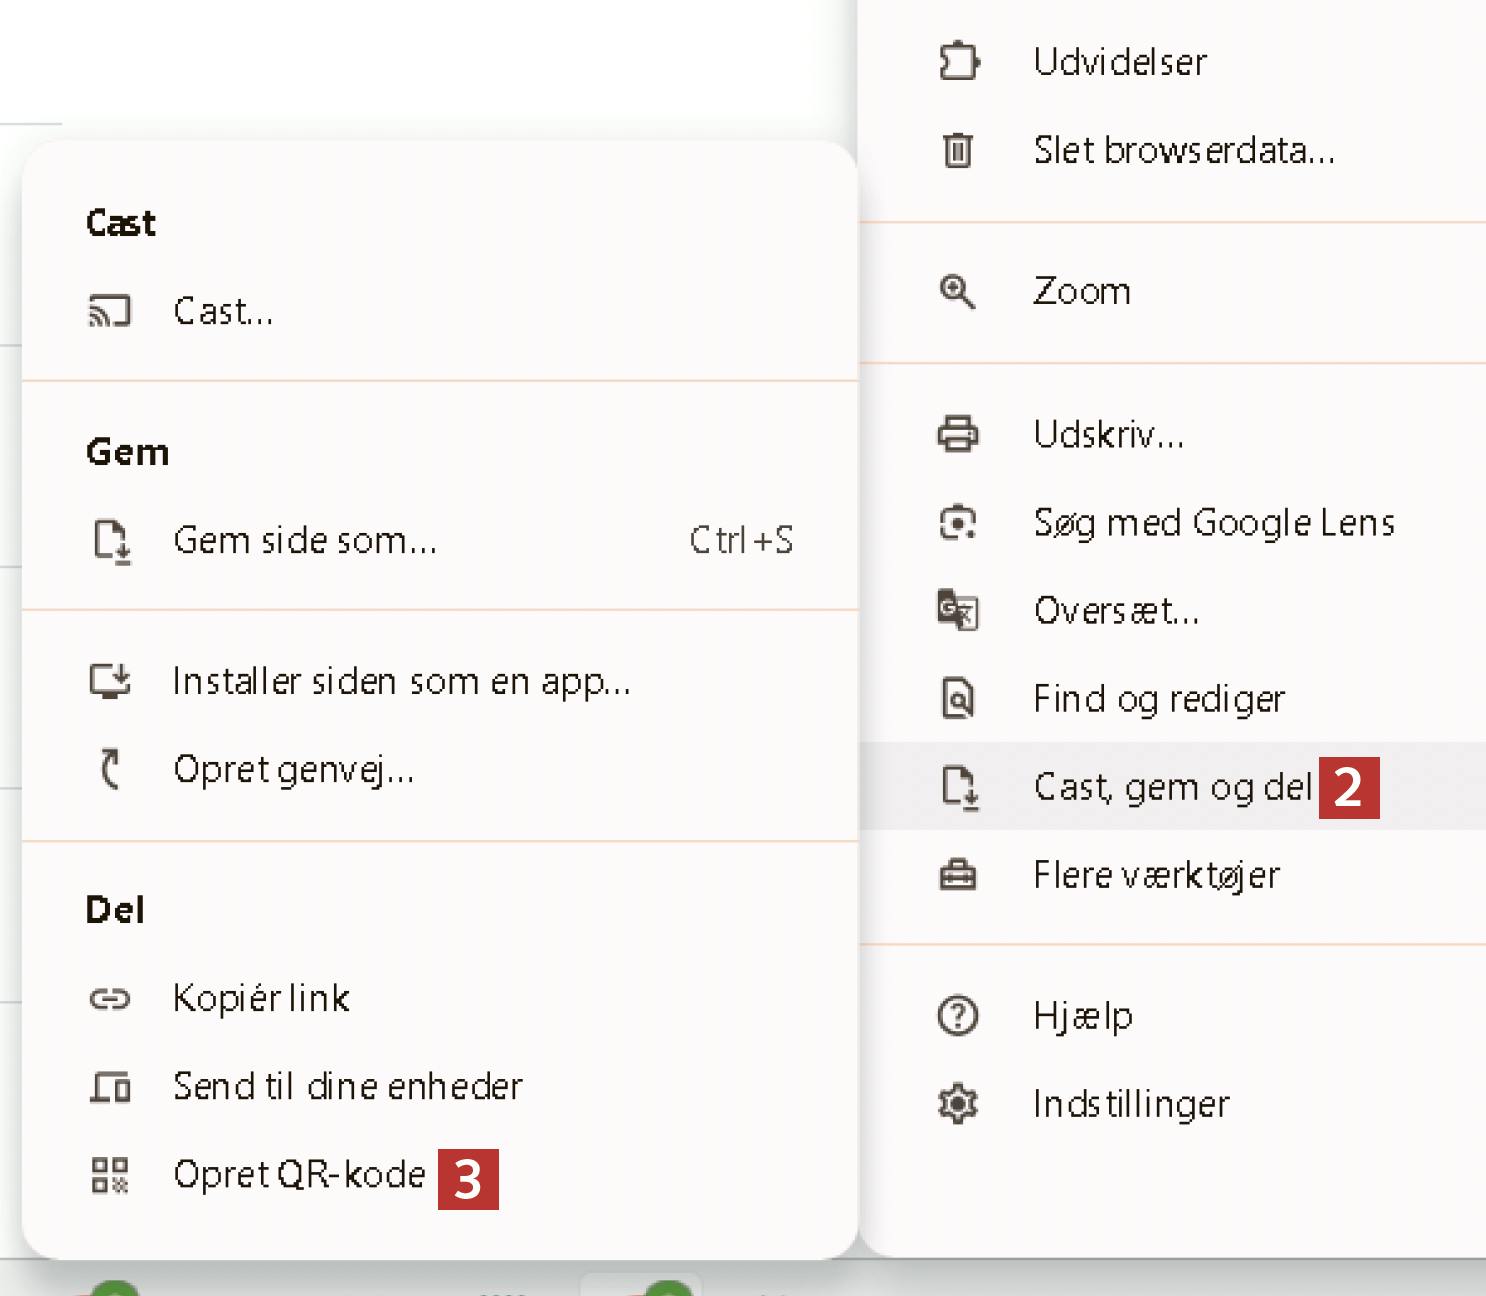Open Slet browserdata menu entry
Screen dimensions: 1486x1296
pos(1184,150)
